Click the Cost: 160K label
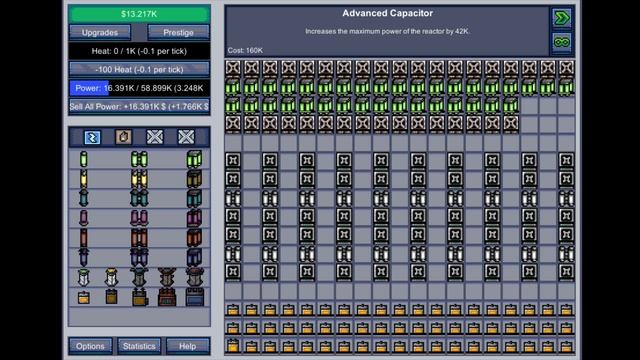The image size is (640, 360). [245, 51]
